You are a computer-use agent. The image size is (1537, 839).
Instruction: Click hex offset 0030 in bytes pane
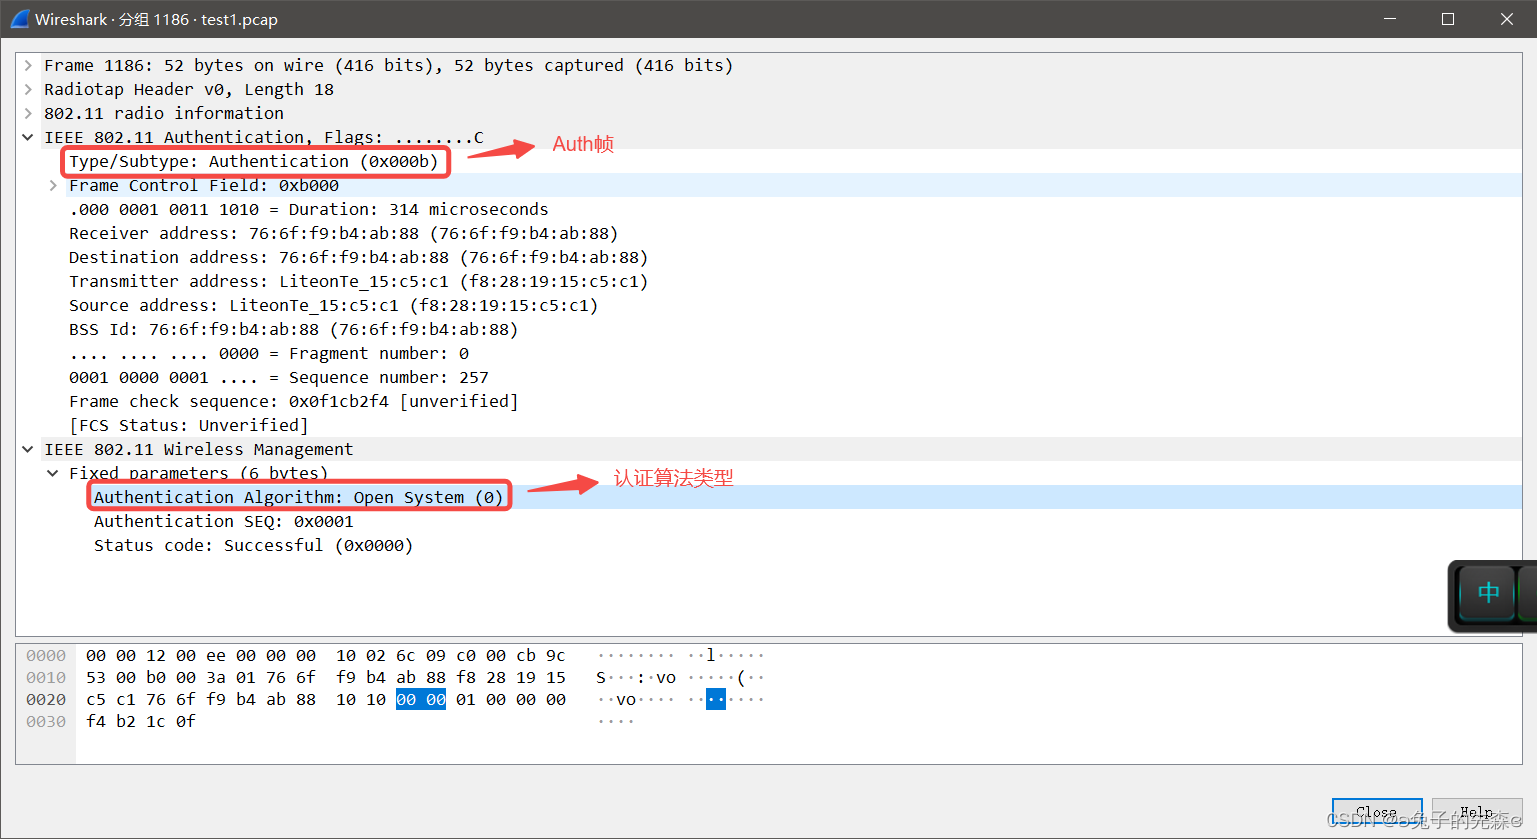[x=46, y=721]
